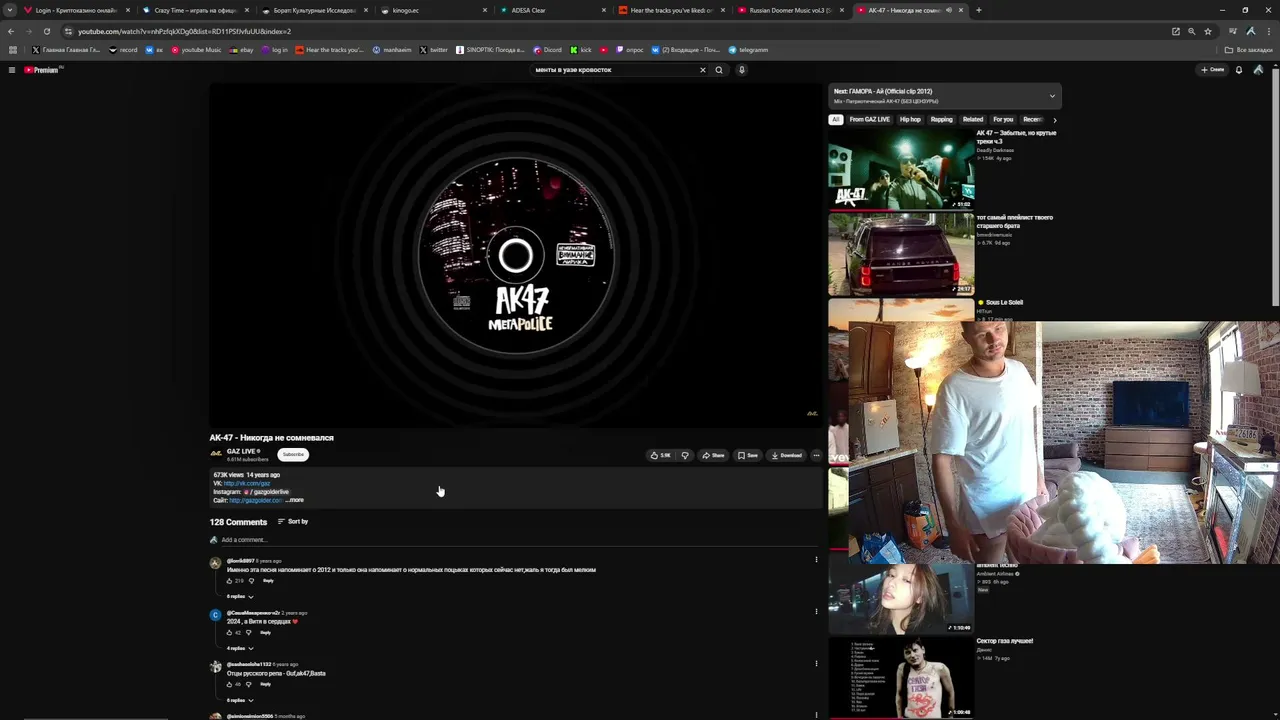The image size is (1280, 720).
Task: Select the Rapping chip
Action: click(942, 120)
